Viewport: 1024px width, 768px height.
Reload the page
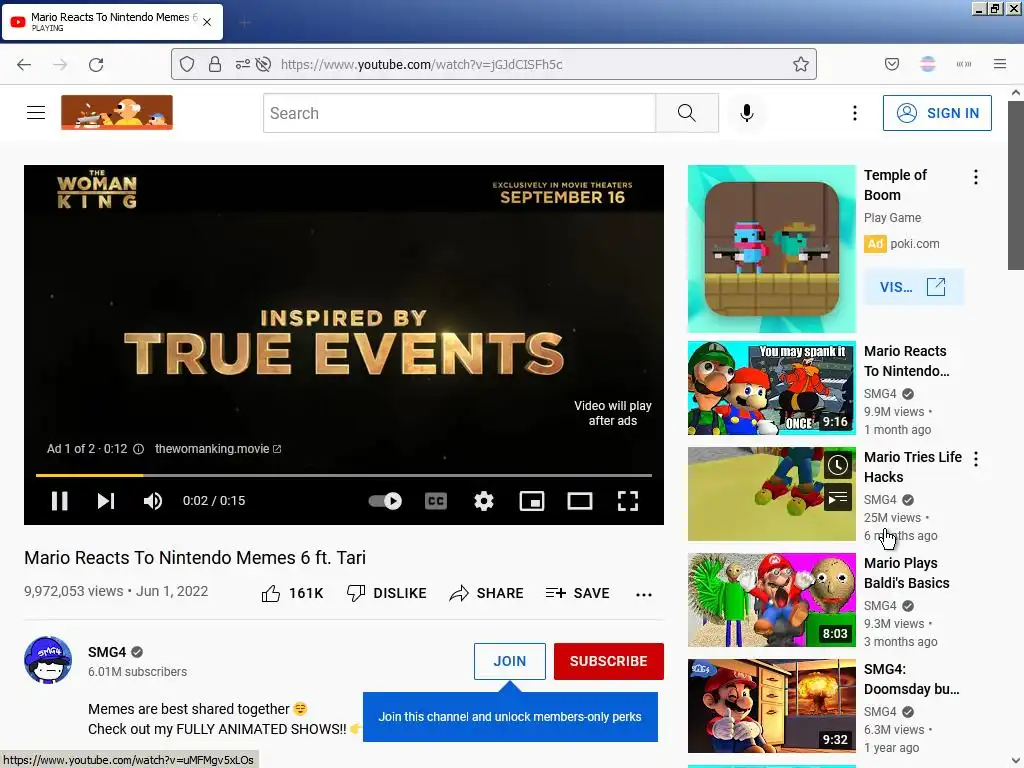[x=96, y=64]
